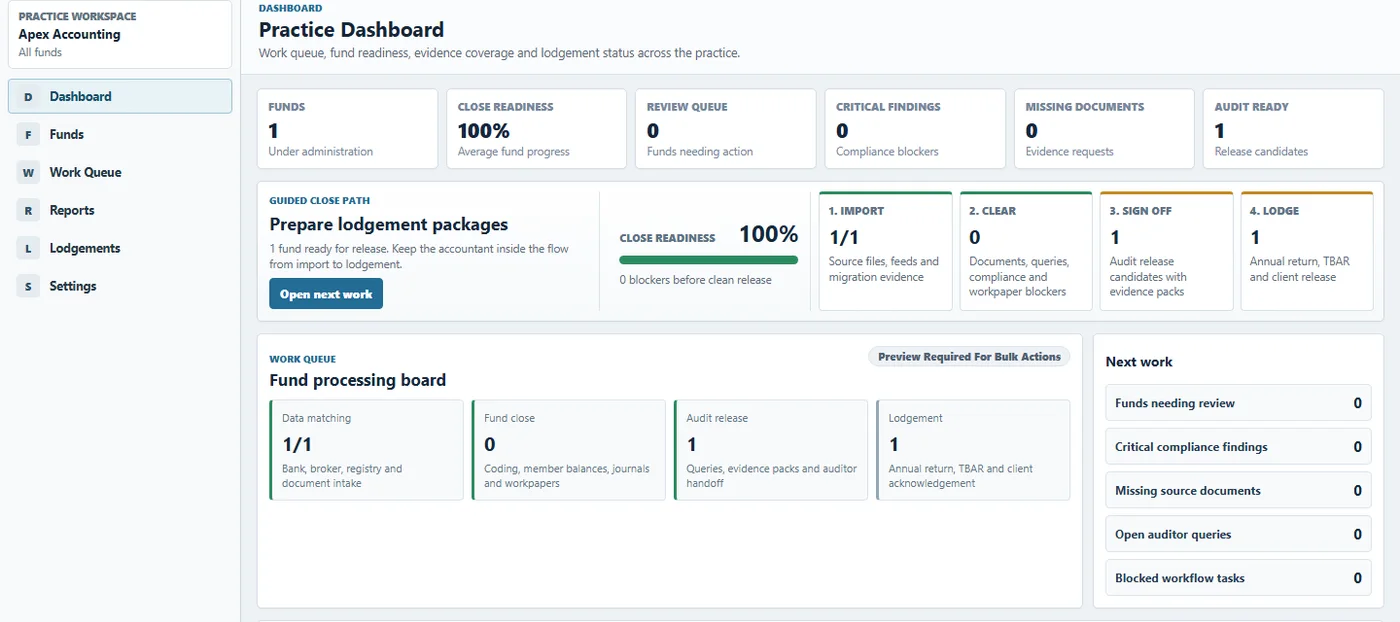Click the Prepare lodgement packages heading
The image size is (1400, 622).
click(389, 224)
